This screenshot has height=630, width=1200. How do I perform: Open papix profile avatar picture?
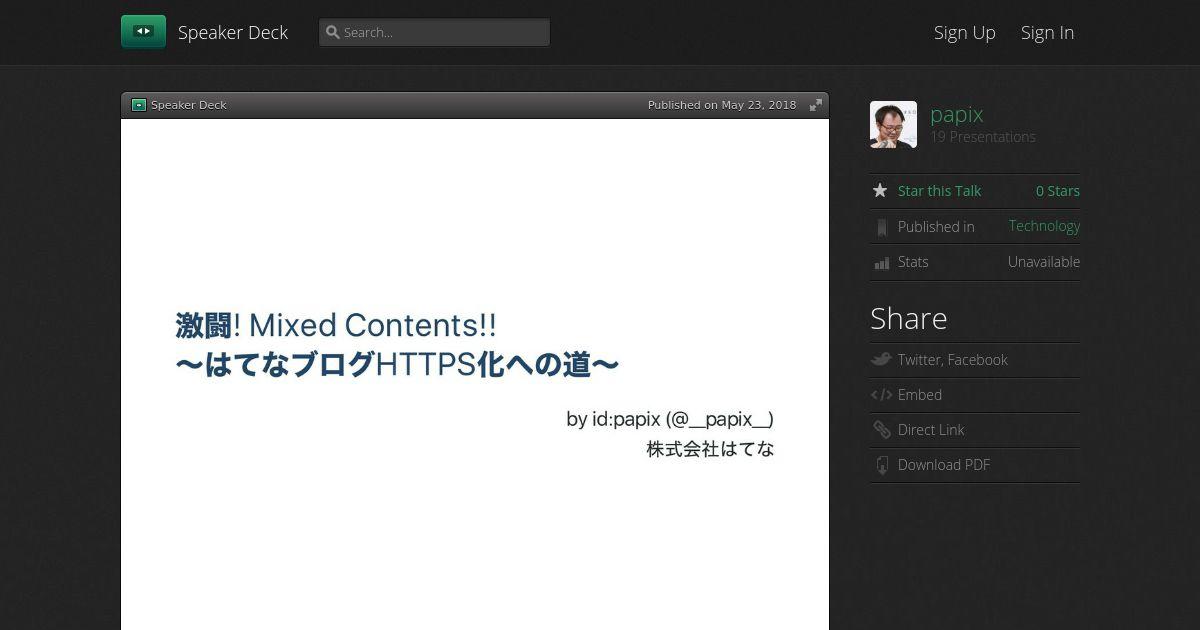(893, 125)
